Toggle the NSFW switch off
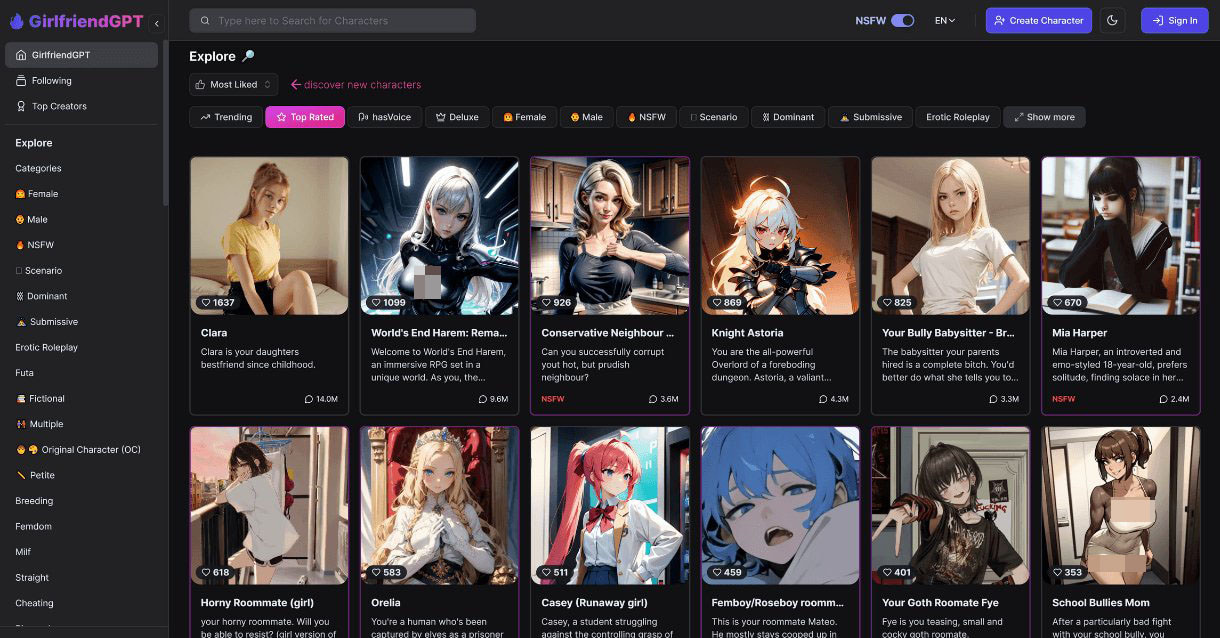 point(902,20)
